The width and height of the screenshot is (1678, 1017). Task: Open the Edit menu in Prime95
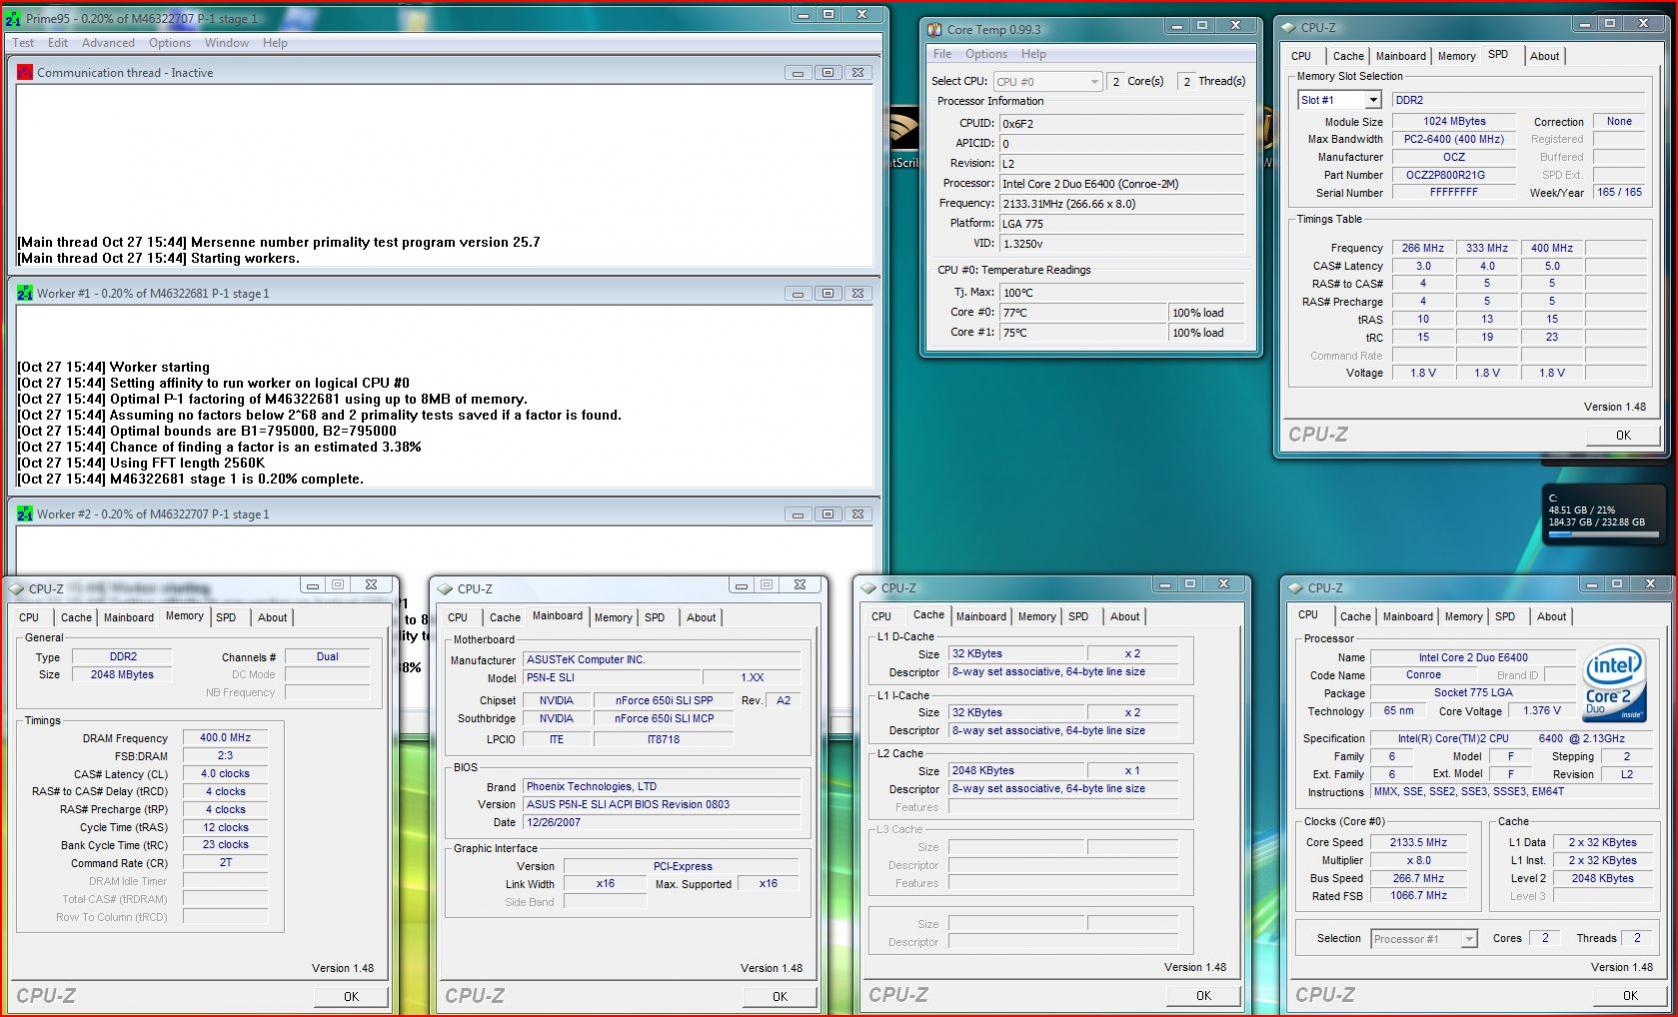pos(58,43)
